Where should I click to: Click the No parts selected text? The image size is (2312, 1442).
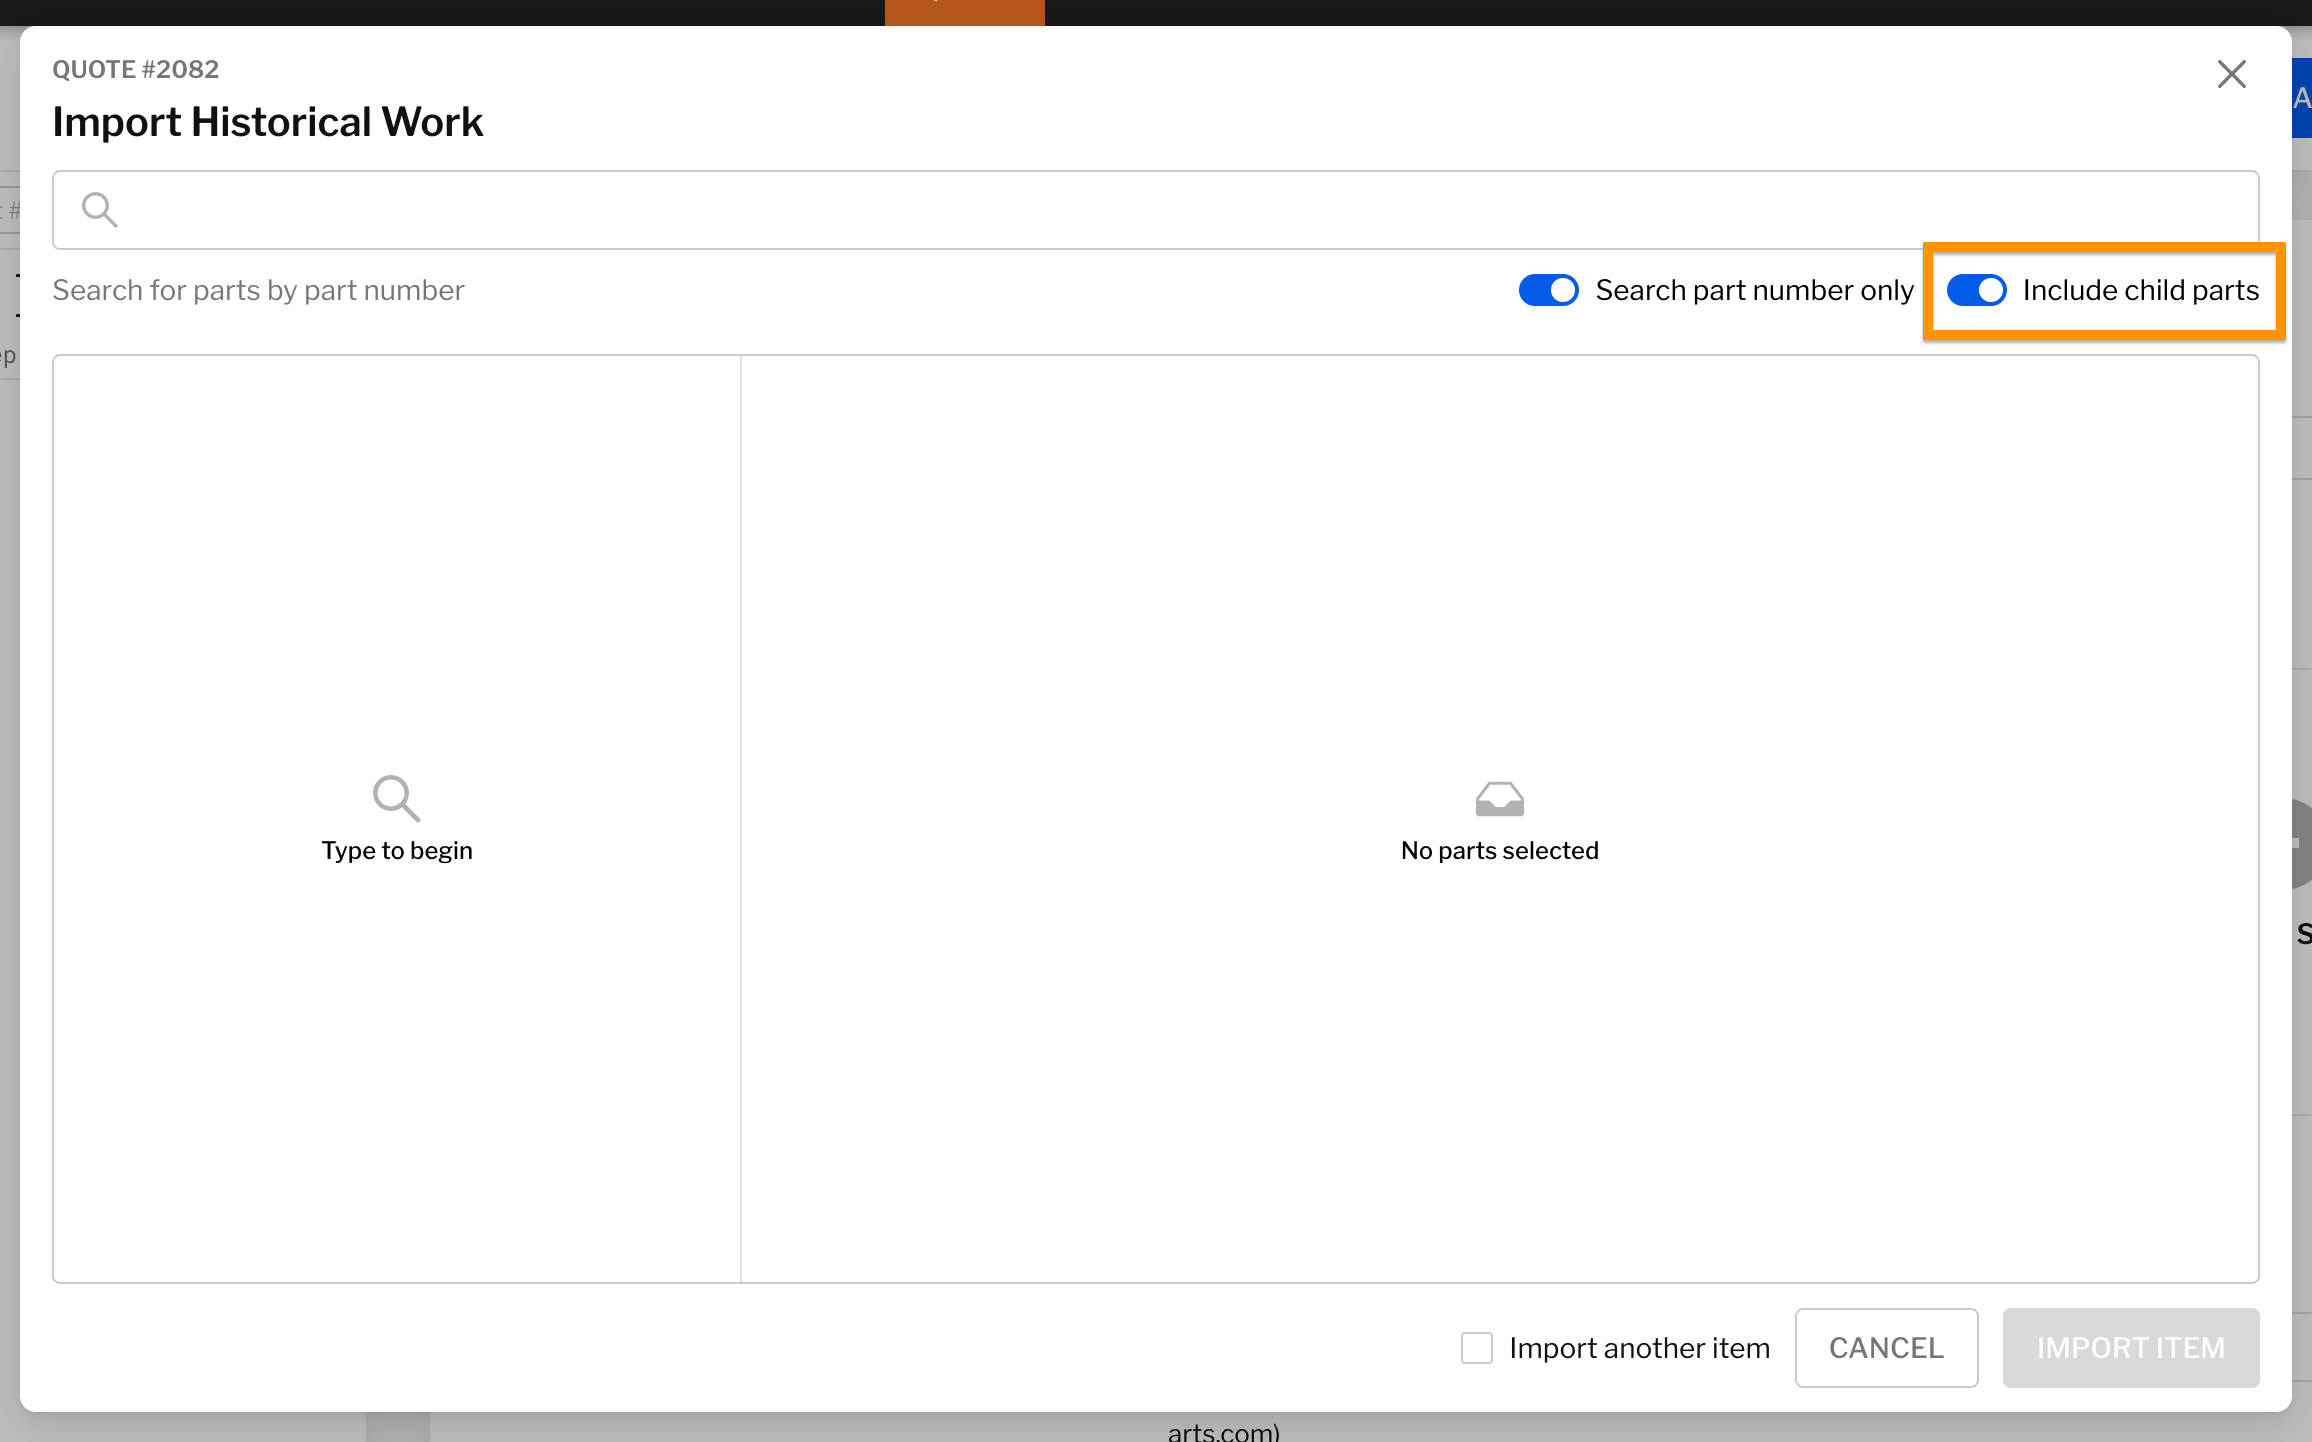coord(1499,851)
